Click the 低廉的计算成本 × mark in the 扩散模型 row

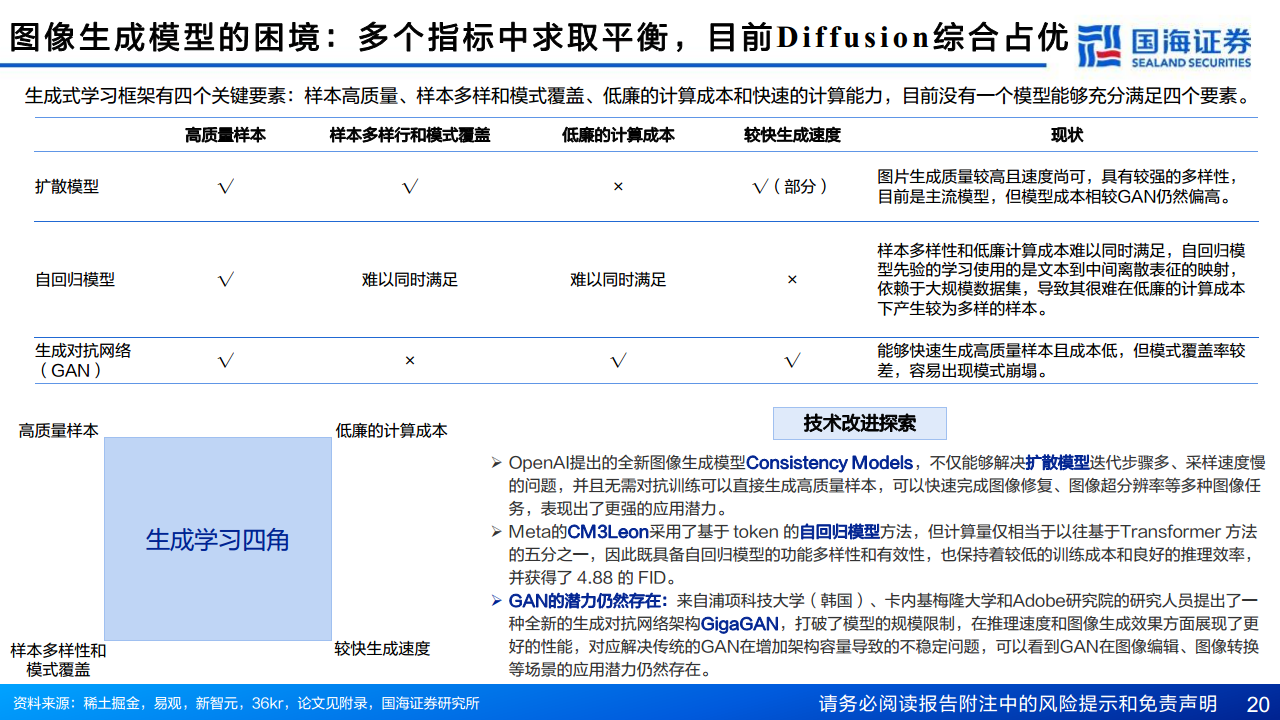(x=618, y=187)
